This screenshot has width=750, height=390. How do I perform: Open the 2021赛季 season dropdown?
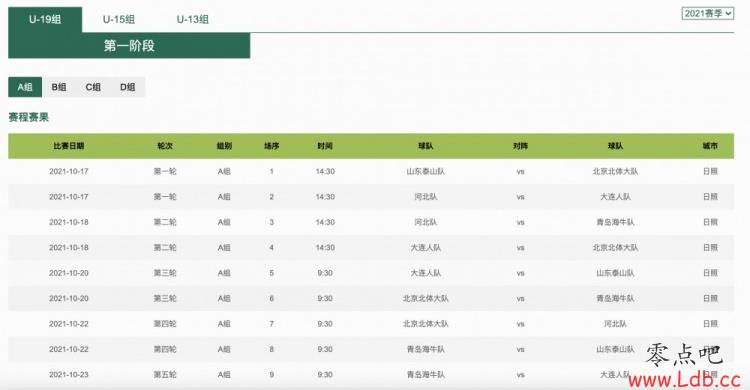pos(707,13)
